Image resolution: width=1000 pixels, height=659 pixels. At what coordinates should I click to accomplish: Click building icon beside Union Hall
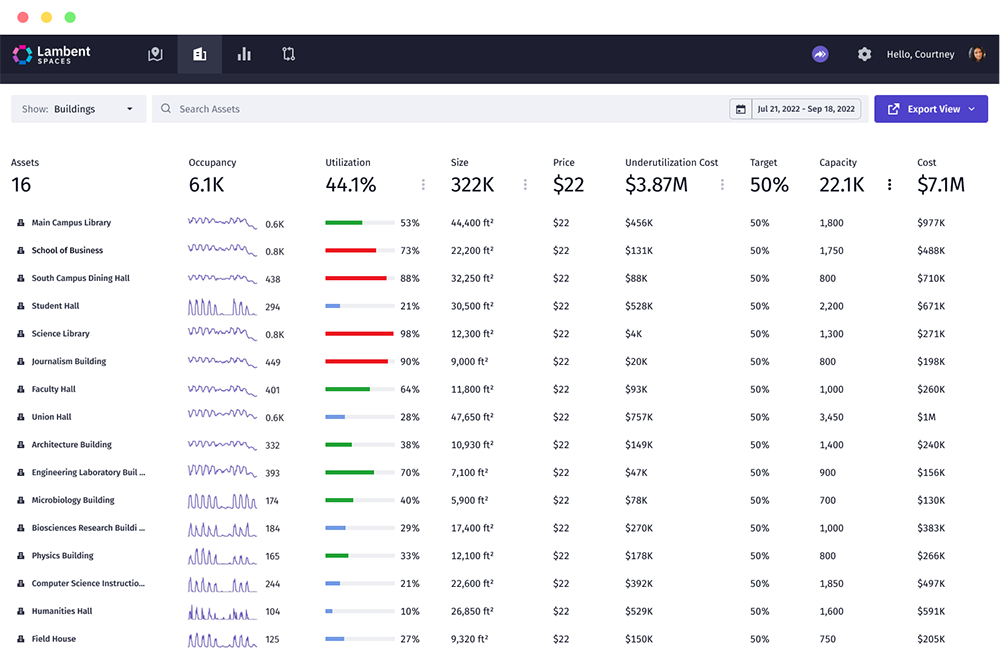pyautogui.click(x=20, y=417)
